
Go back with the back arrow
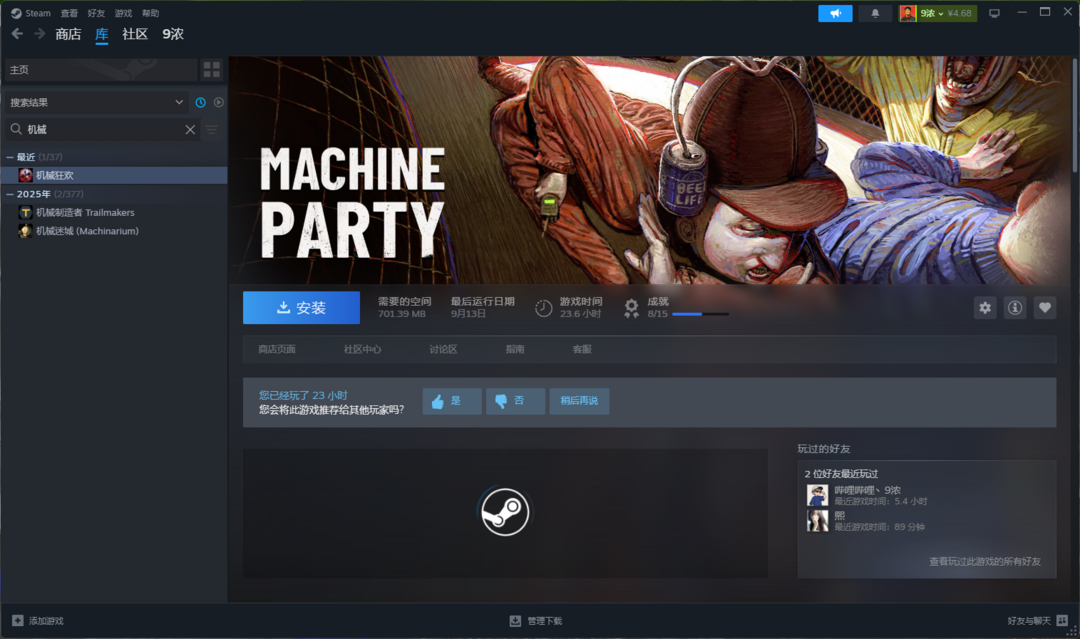click(17, 34)
